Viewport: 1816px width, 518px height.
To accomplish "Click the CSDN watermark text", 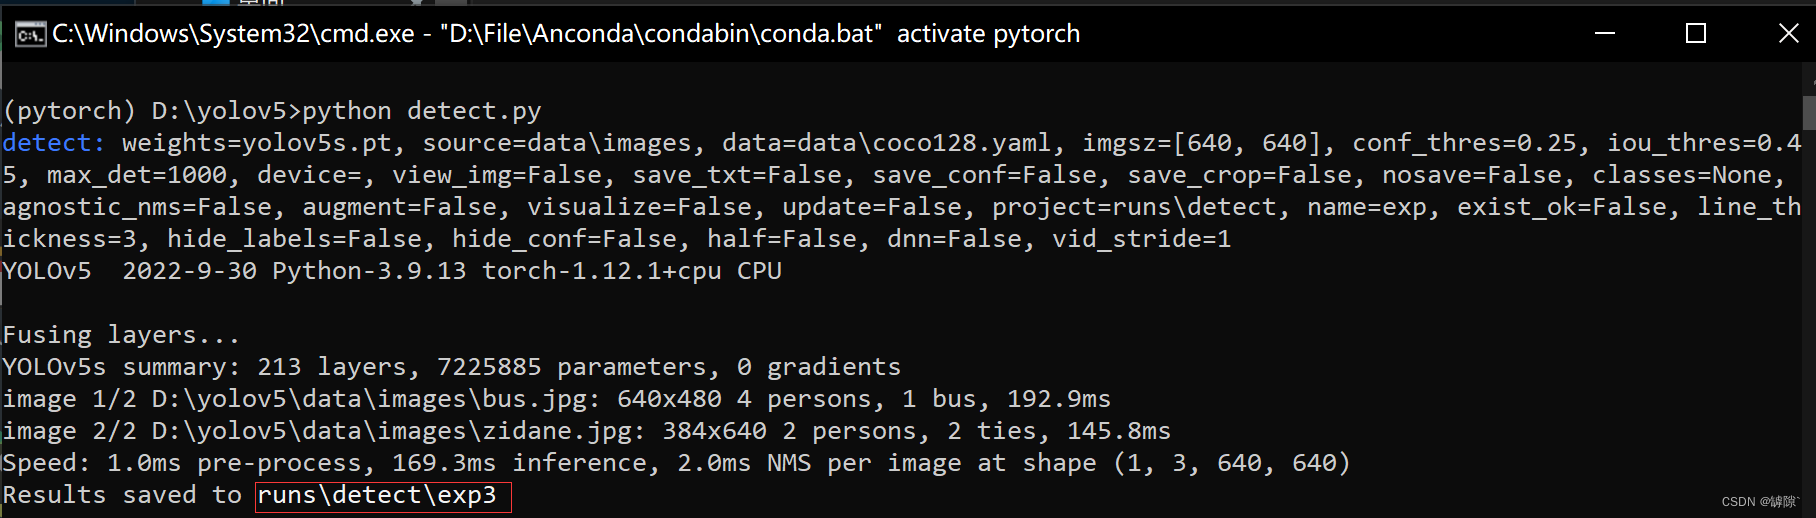I will 1759,502.
